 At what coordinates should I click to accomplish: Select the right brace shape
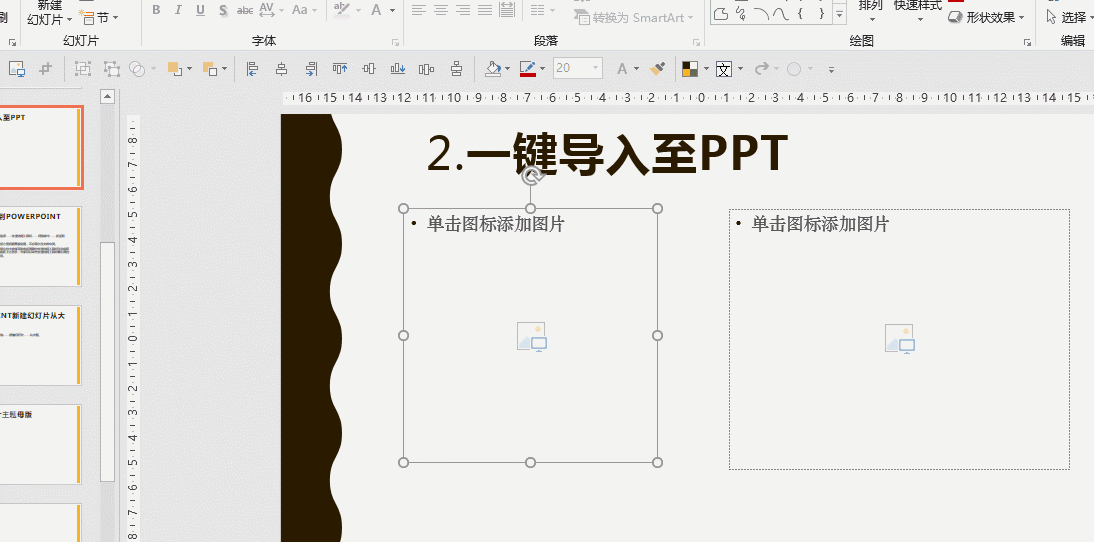tap(821, 14)
